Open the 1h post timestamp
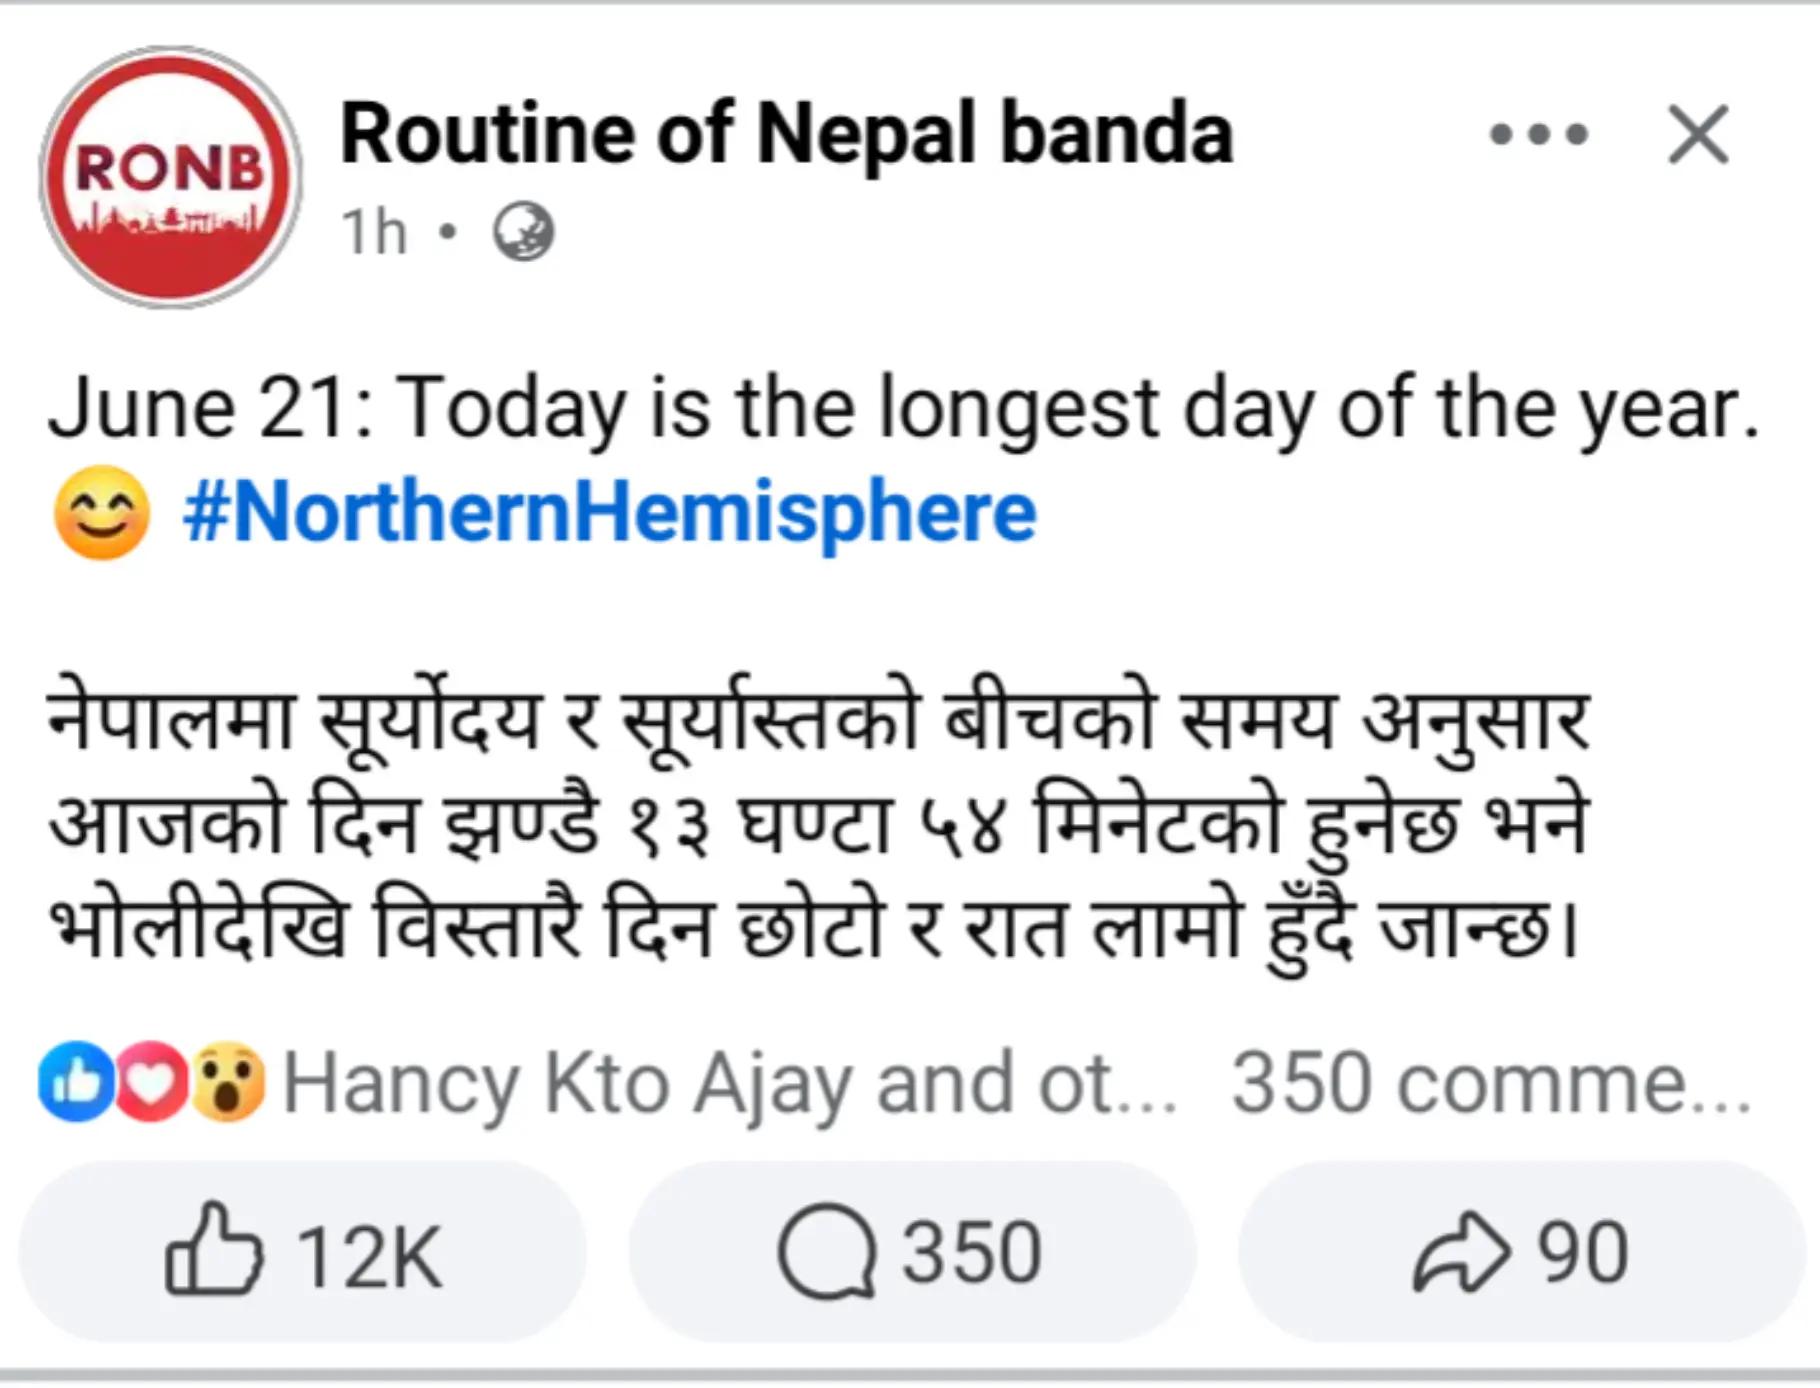The width and height of the screenshot is (1820, 1388). (374, 232)
